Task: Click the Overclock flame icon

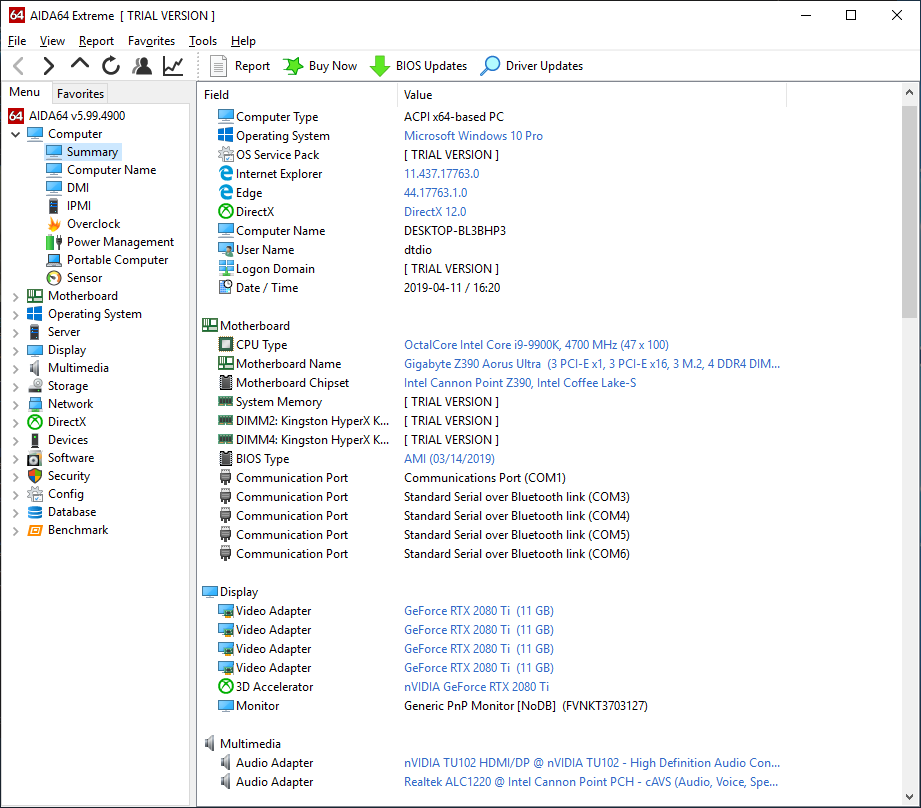Action: (54, 224)
